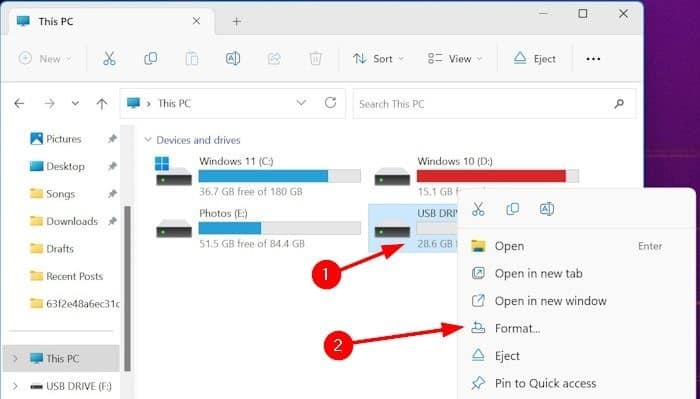This screenshot has width=700, height=399.
Task: Unpin Pictures using its pin icon
Action: (x=112, y=139)
